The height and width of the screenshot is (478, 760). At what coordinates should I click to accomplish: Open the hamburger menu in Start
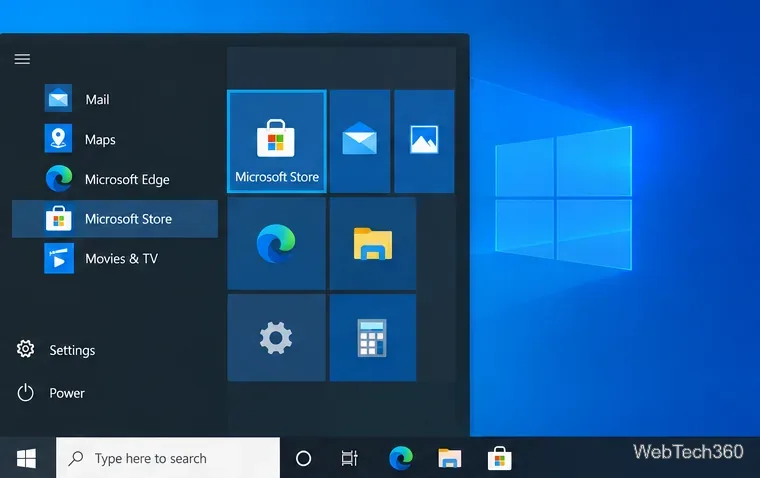tap(22, 59)
